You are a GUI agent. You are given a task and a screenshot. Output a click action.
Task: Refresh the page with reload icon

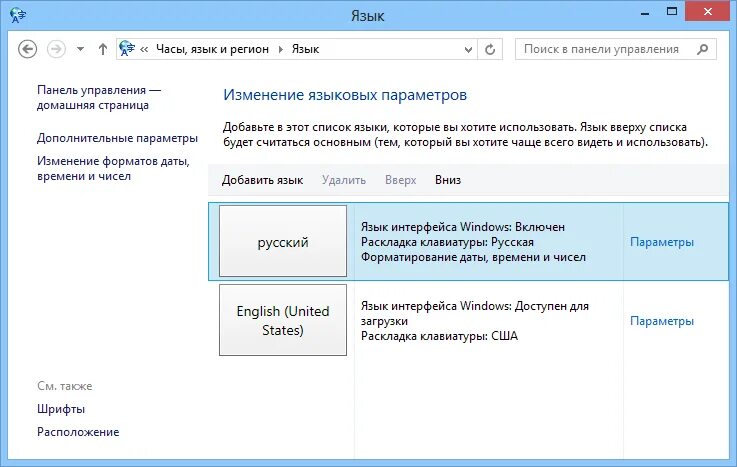pyautogui.click(x=490, y=49)
